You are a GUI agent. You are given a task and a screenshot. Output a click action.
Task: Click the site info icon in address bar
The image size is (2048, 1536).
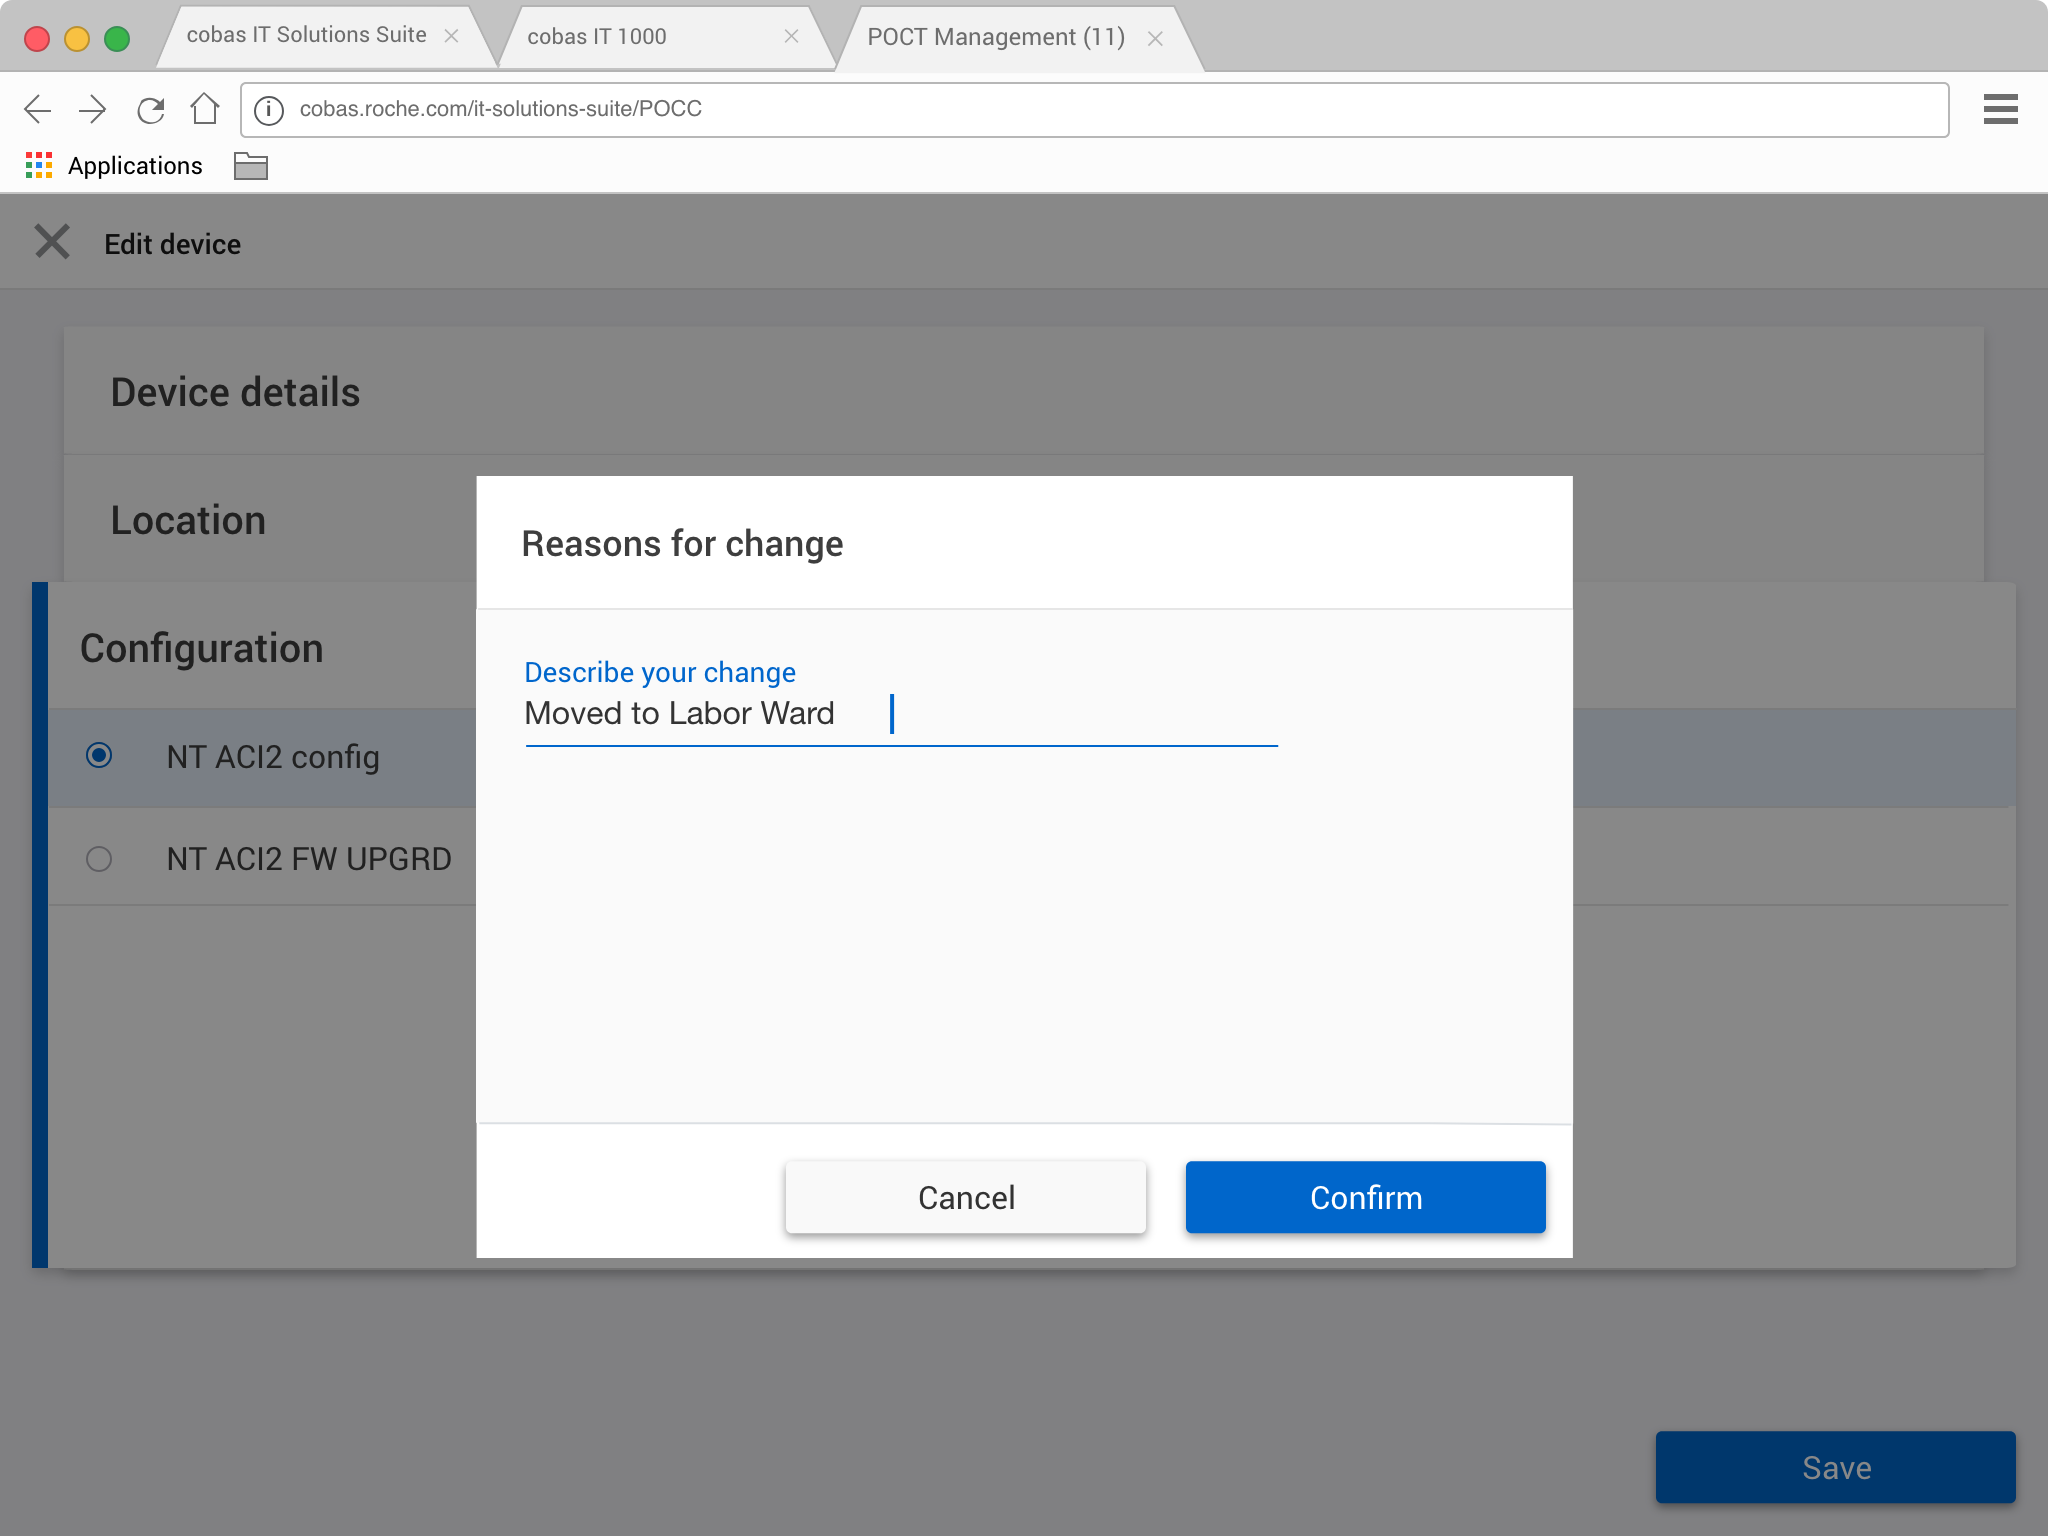268,109
